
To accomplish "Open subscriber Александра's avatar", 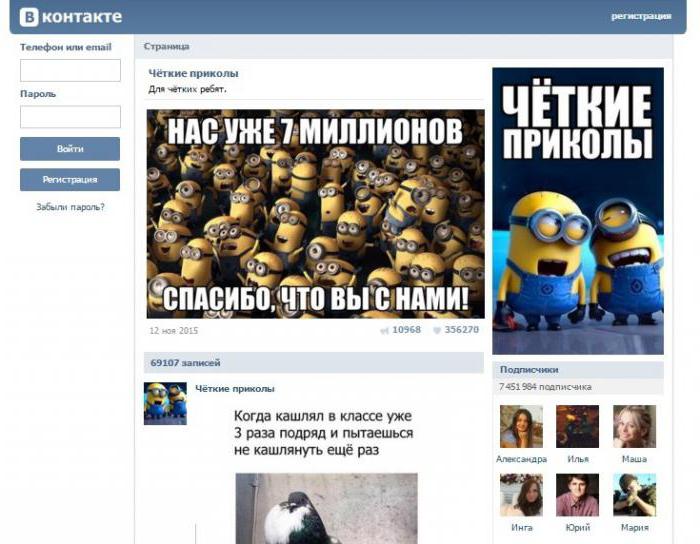I will tap(521, 427).
